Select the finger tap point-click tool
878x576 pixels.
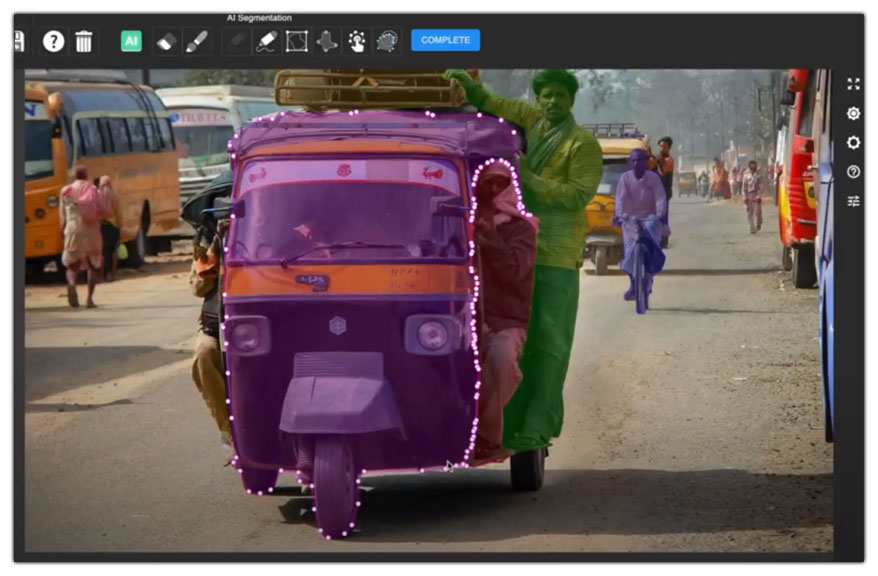point(357,41)
